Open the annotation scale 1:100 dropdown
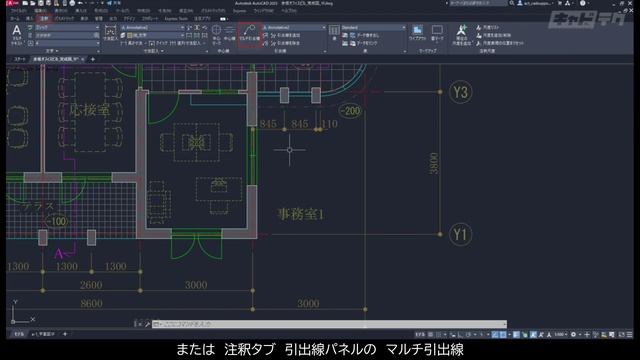Image resolution: width=640 pixels, height=360 pixels. (561, 334)
